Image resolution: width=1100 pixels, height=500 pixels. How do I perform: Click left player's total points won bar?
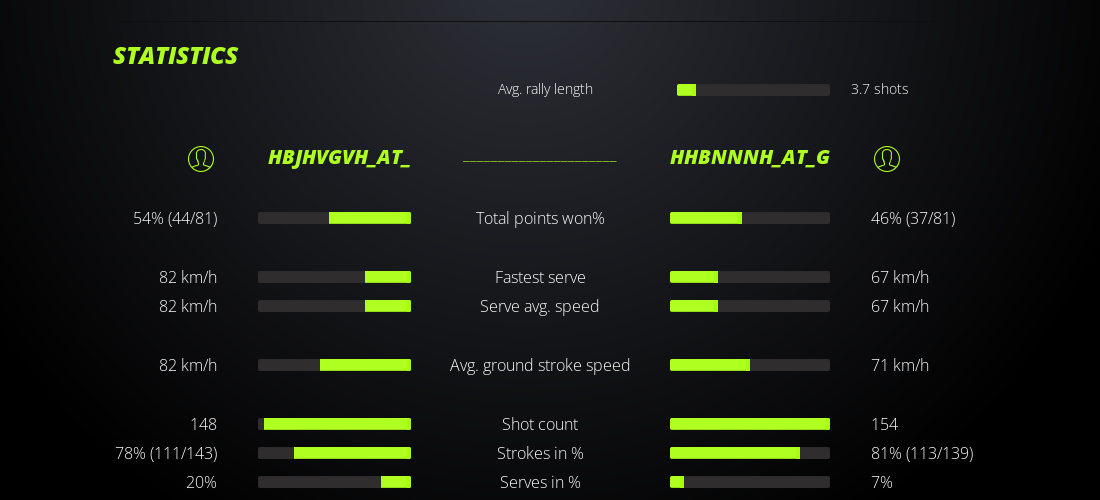(334, 218)
